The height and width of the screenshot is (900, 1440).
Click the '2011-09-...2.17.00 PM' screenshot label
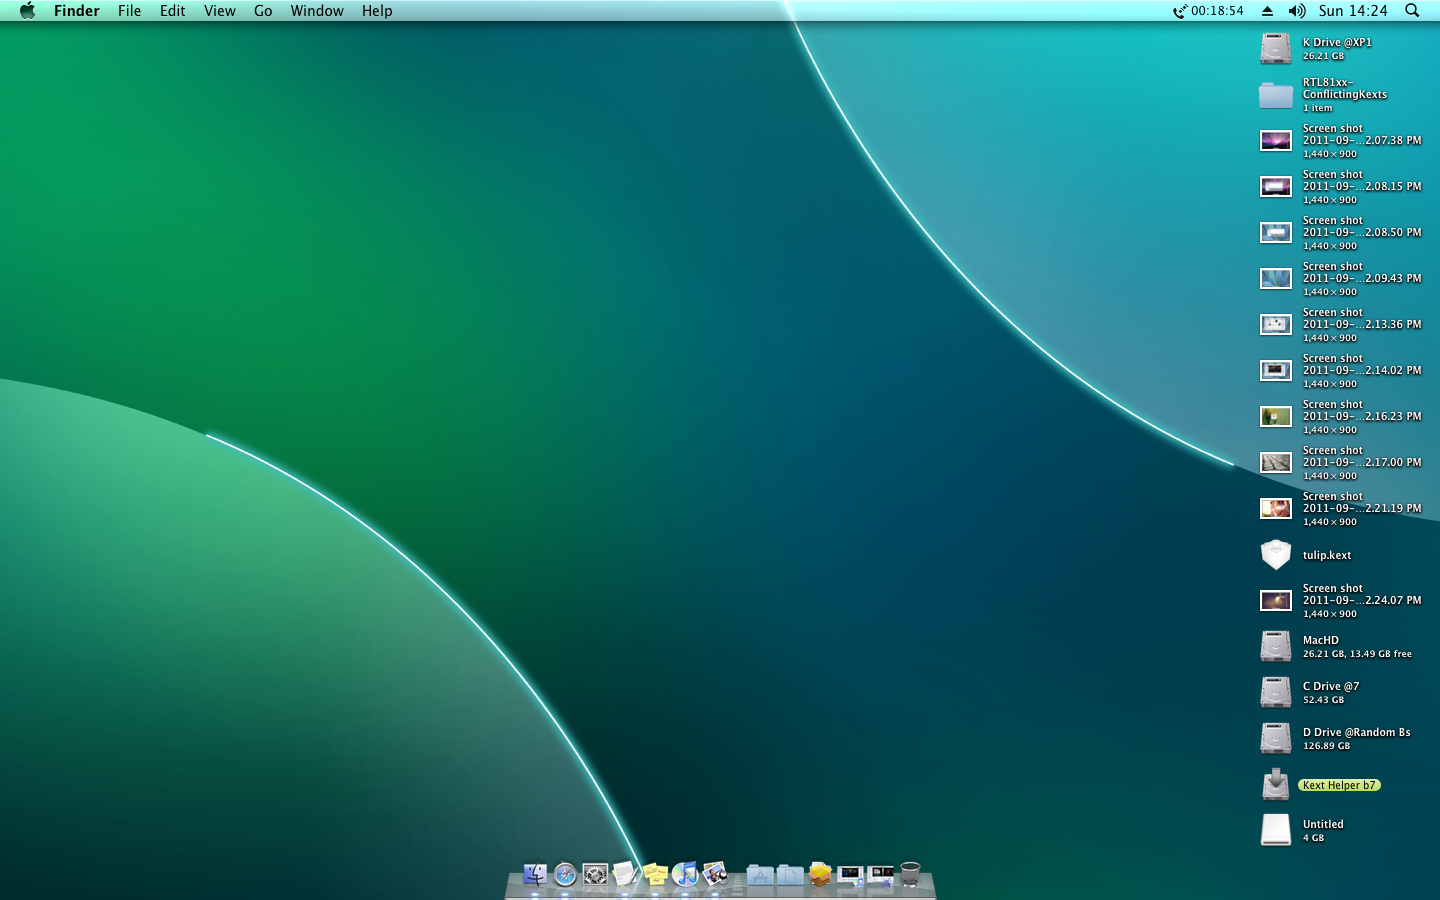[x=1362, y=462]
